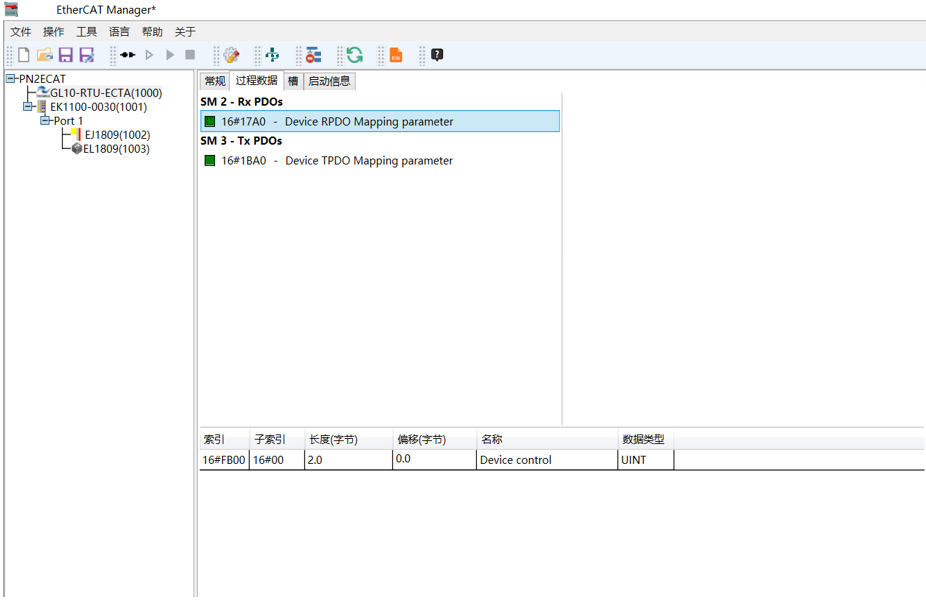The height and width of the screenshot is (601, 926).
Task: Click the Save As toolbar icon
Action: (87, 55)
